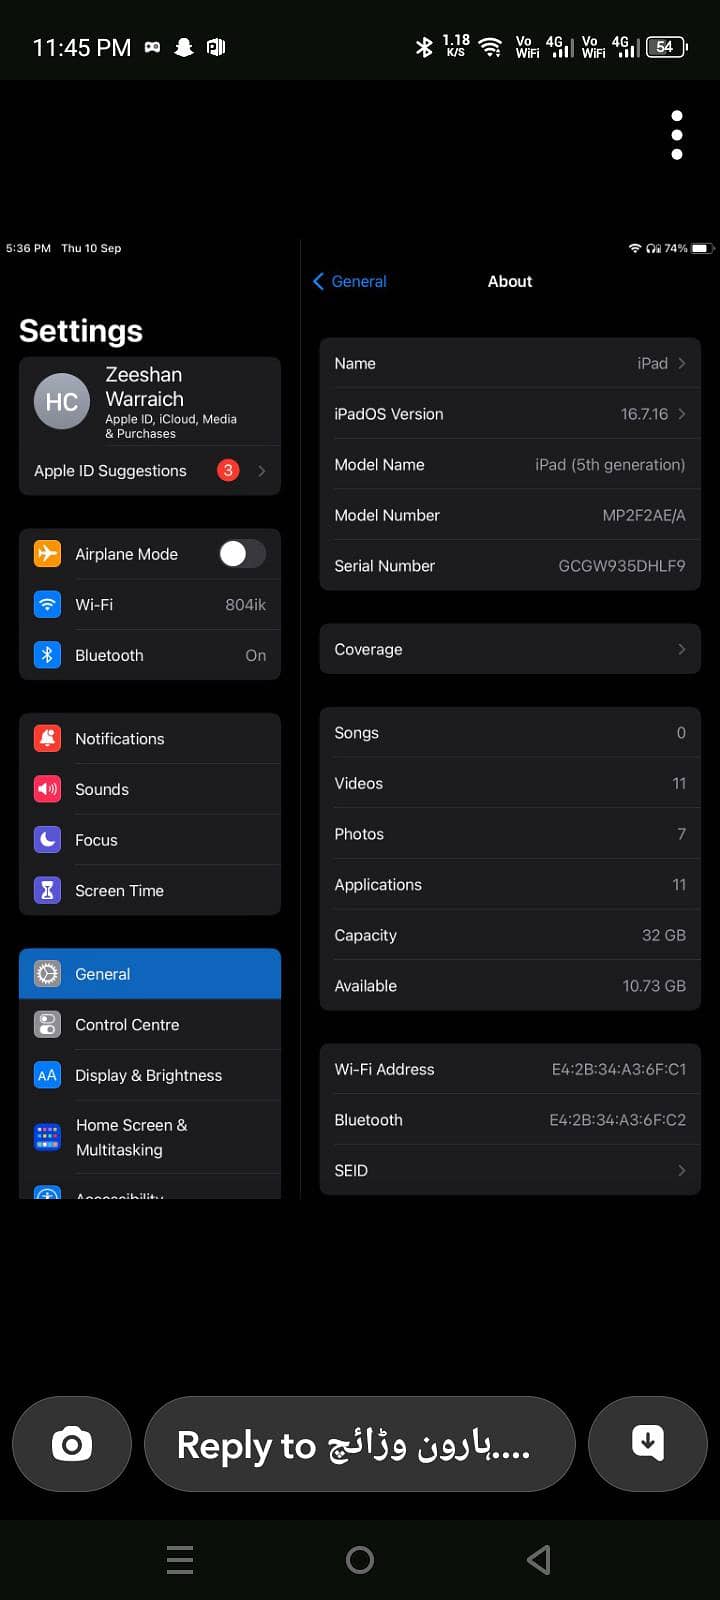Tap the download arrow button
Viewport: 720px width, 1600px height.
click(x=648, y=1444)
